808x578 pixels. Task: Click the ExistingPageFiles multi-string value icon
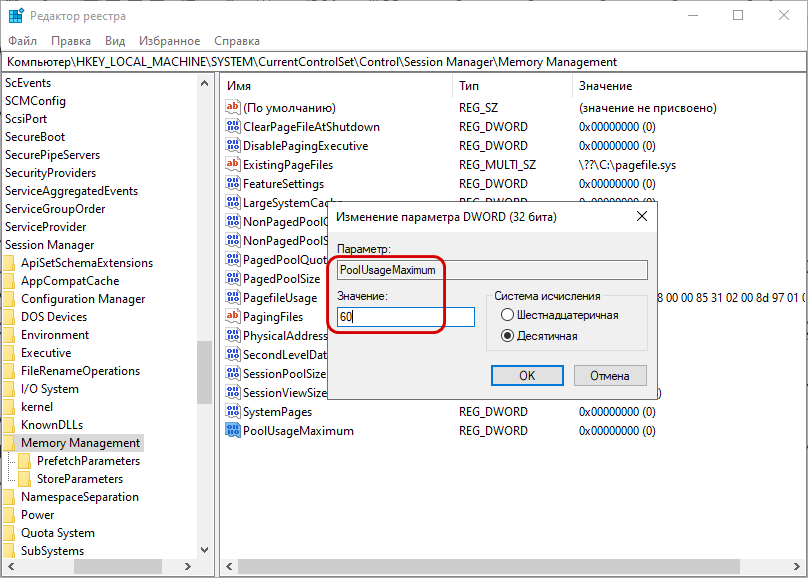pos(233,165)
